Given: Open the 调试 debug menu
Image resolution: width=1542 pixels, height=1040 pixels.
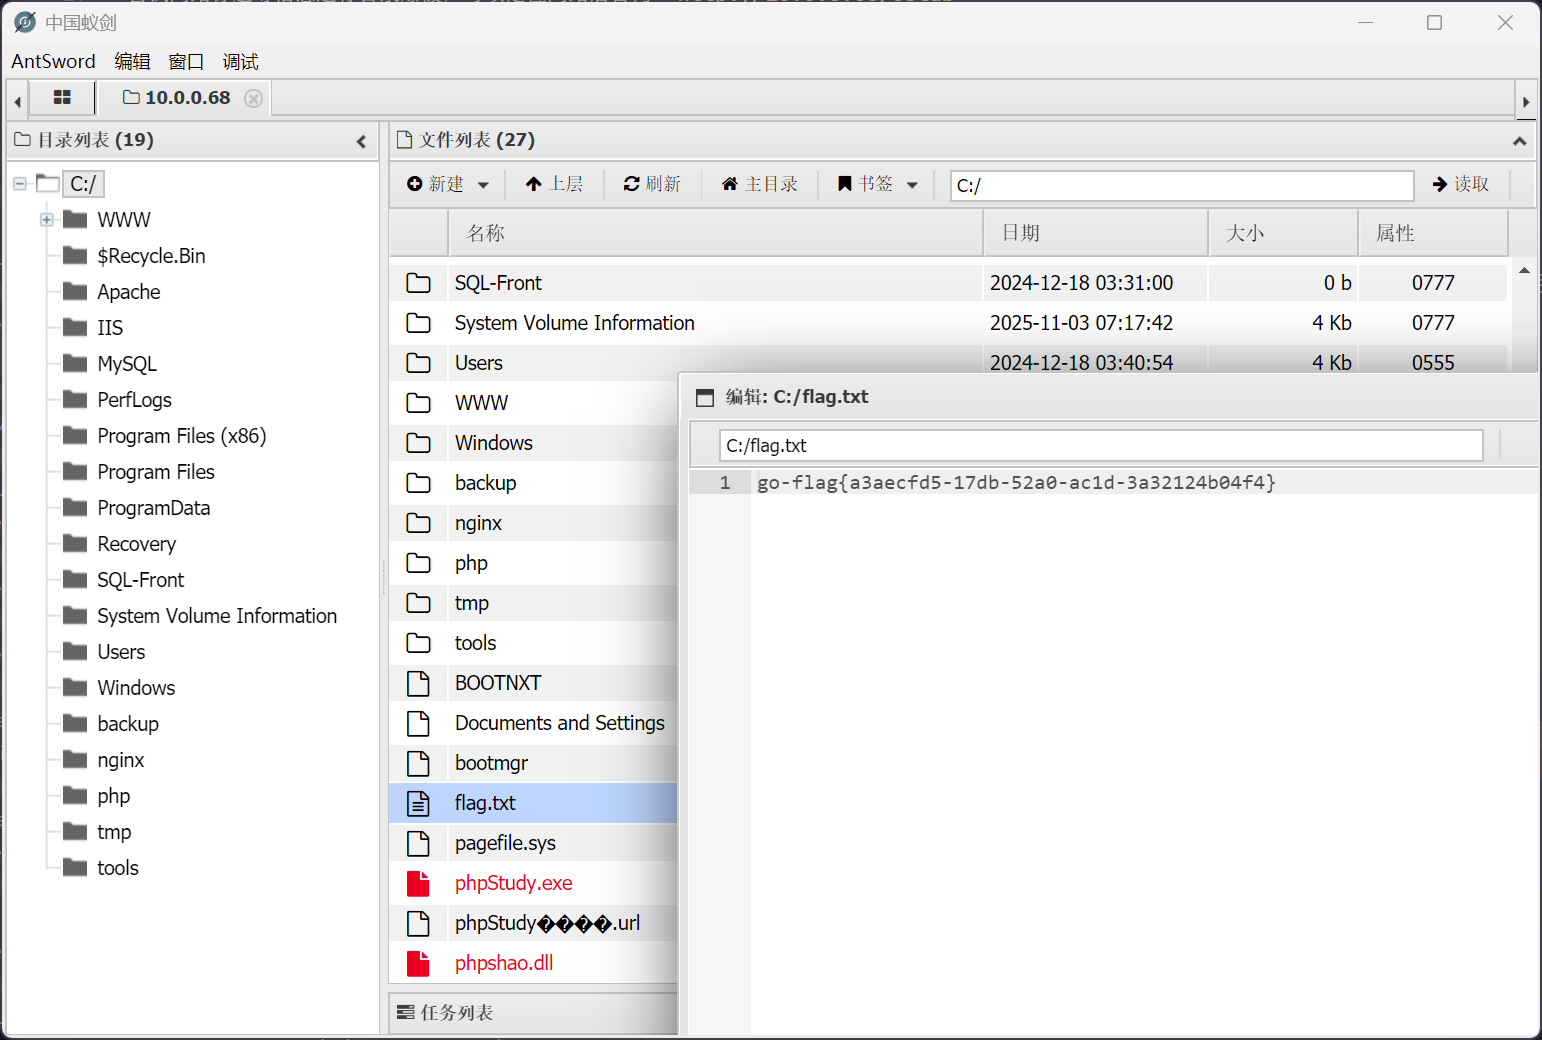Looking at the screenshot, I should point(240,62).
